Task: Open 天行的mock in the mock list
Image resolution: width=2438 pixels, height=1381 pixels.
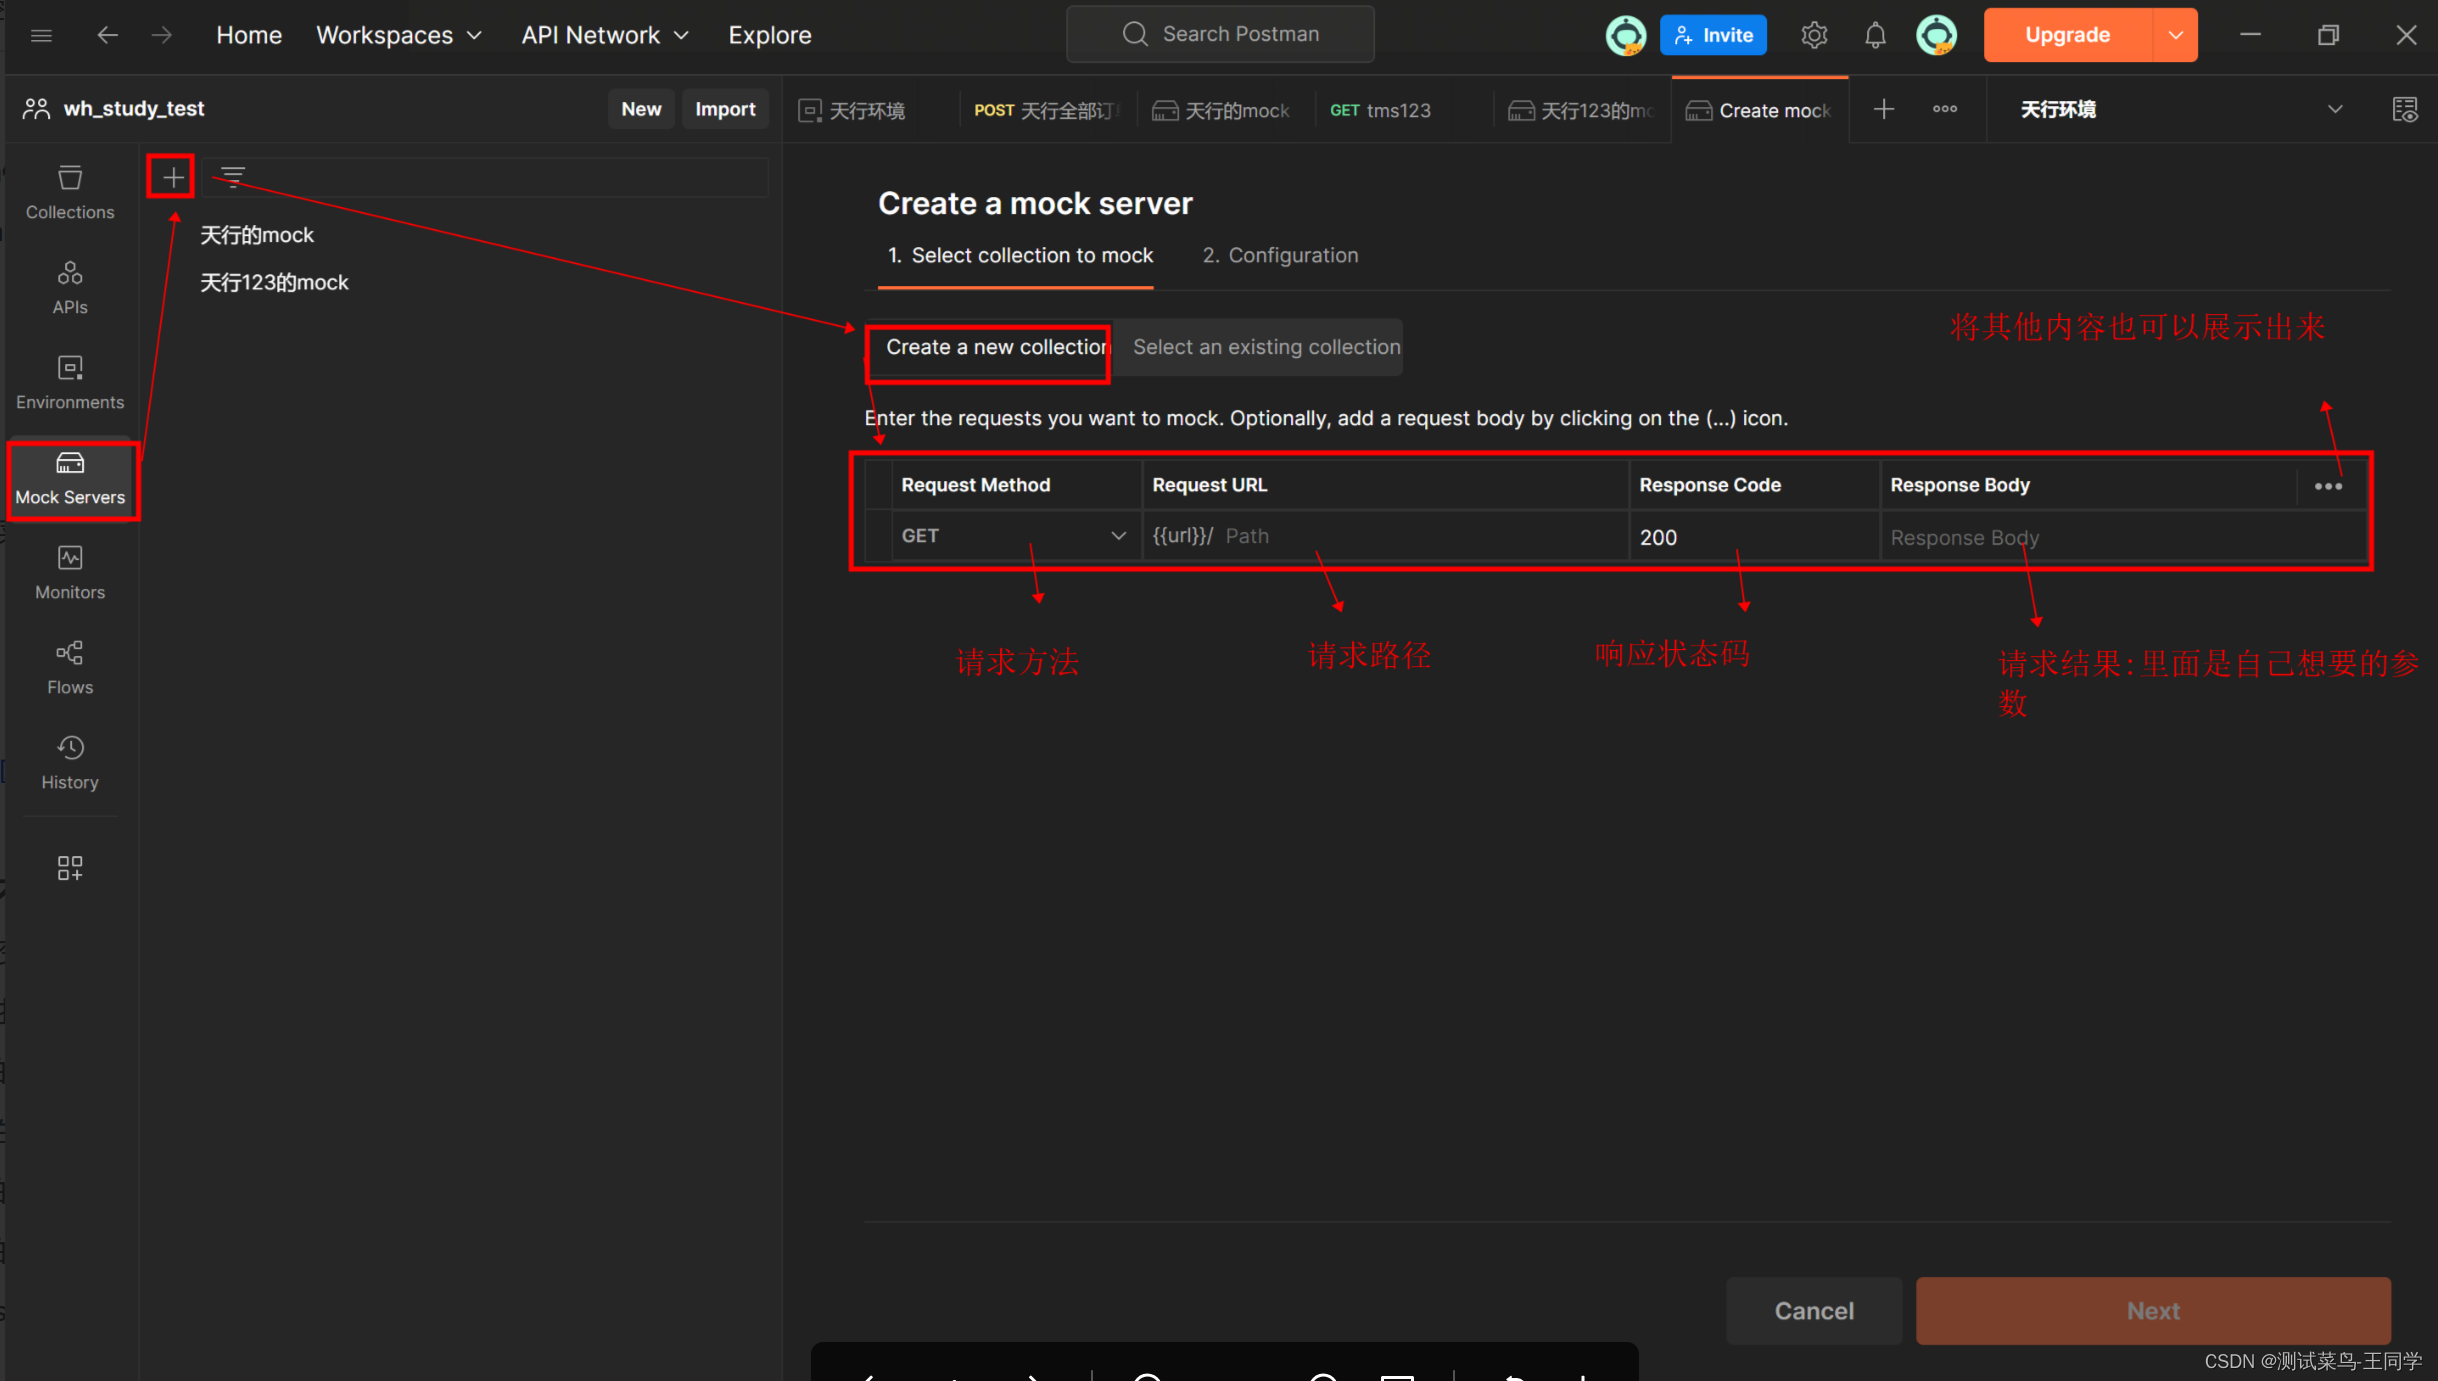Action: coord(257,234)
